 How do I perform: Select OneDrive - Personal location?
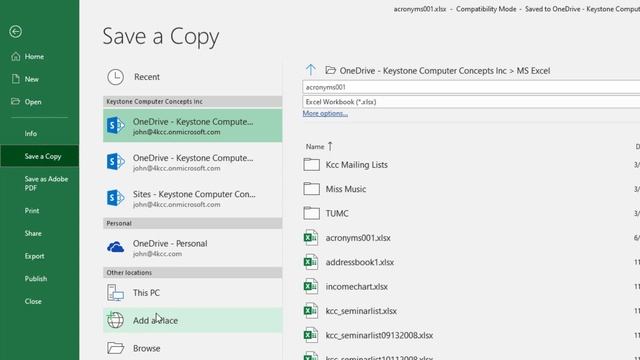[x=192, y=247]
